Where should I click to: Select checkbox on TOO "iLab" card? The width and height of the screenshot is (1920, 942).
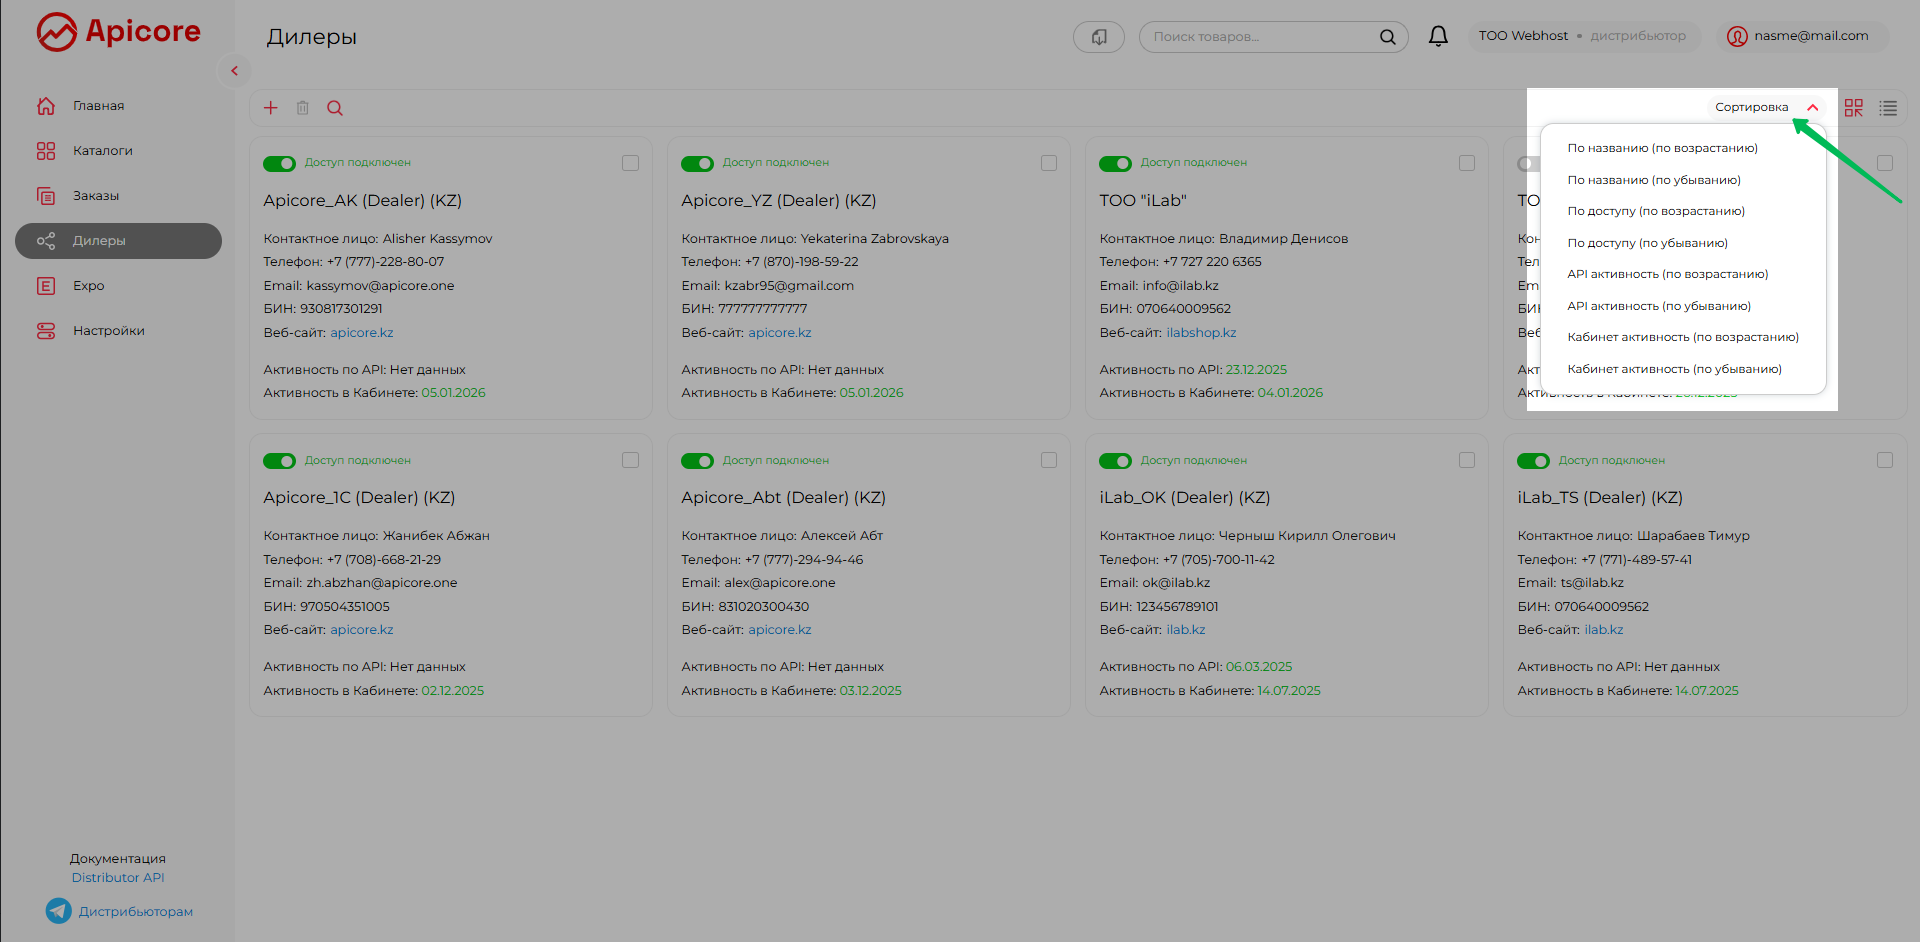[1466, 163]
